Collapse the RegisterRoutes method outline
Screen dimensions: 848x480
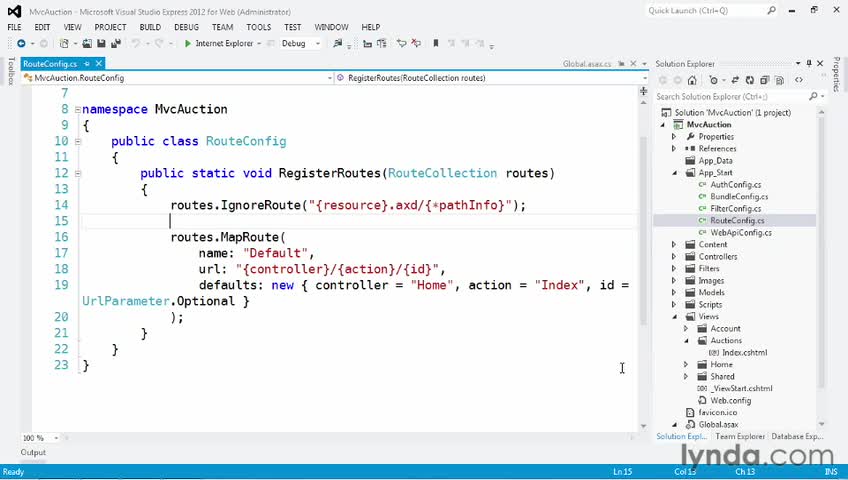point(77,174)
